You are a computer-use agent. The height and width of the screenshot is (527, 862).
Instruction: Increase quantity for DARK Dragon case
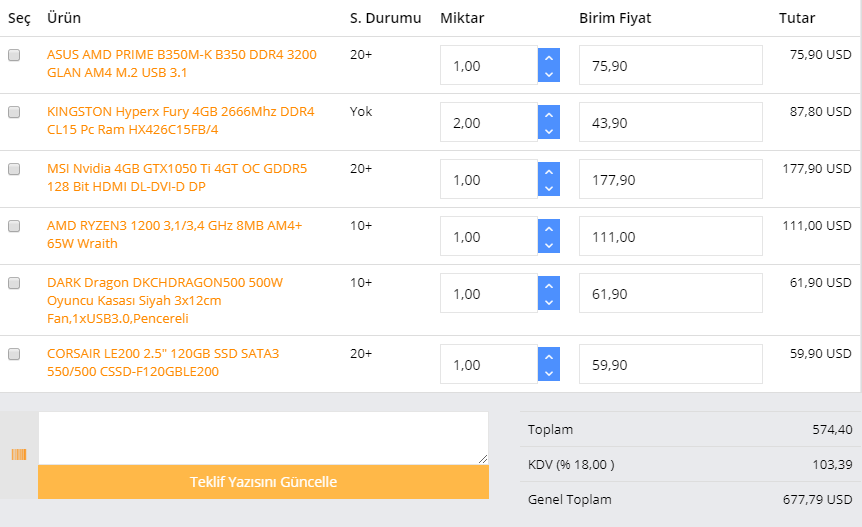548,285
